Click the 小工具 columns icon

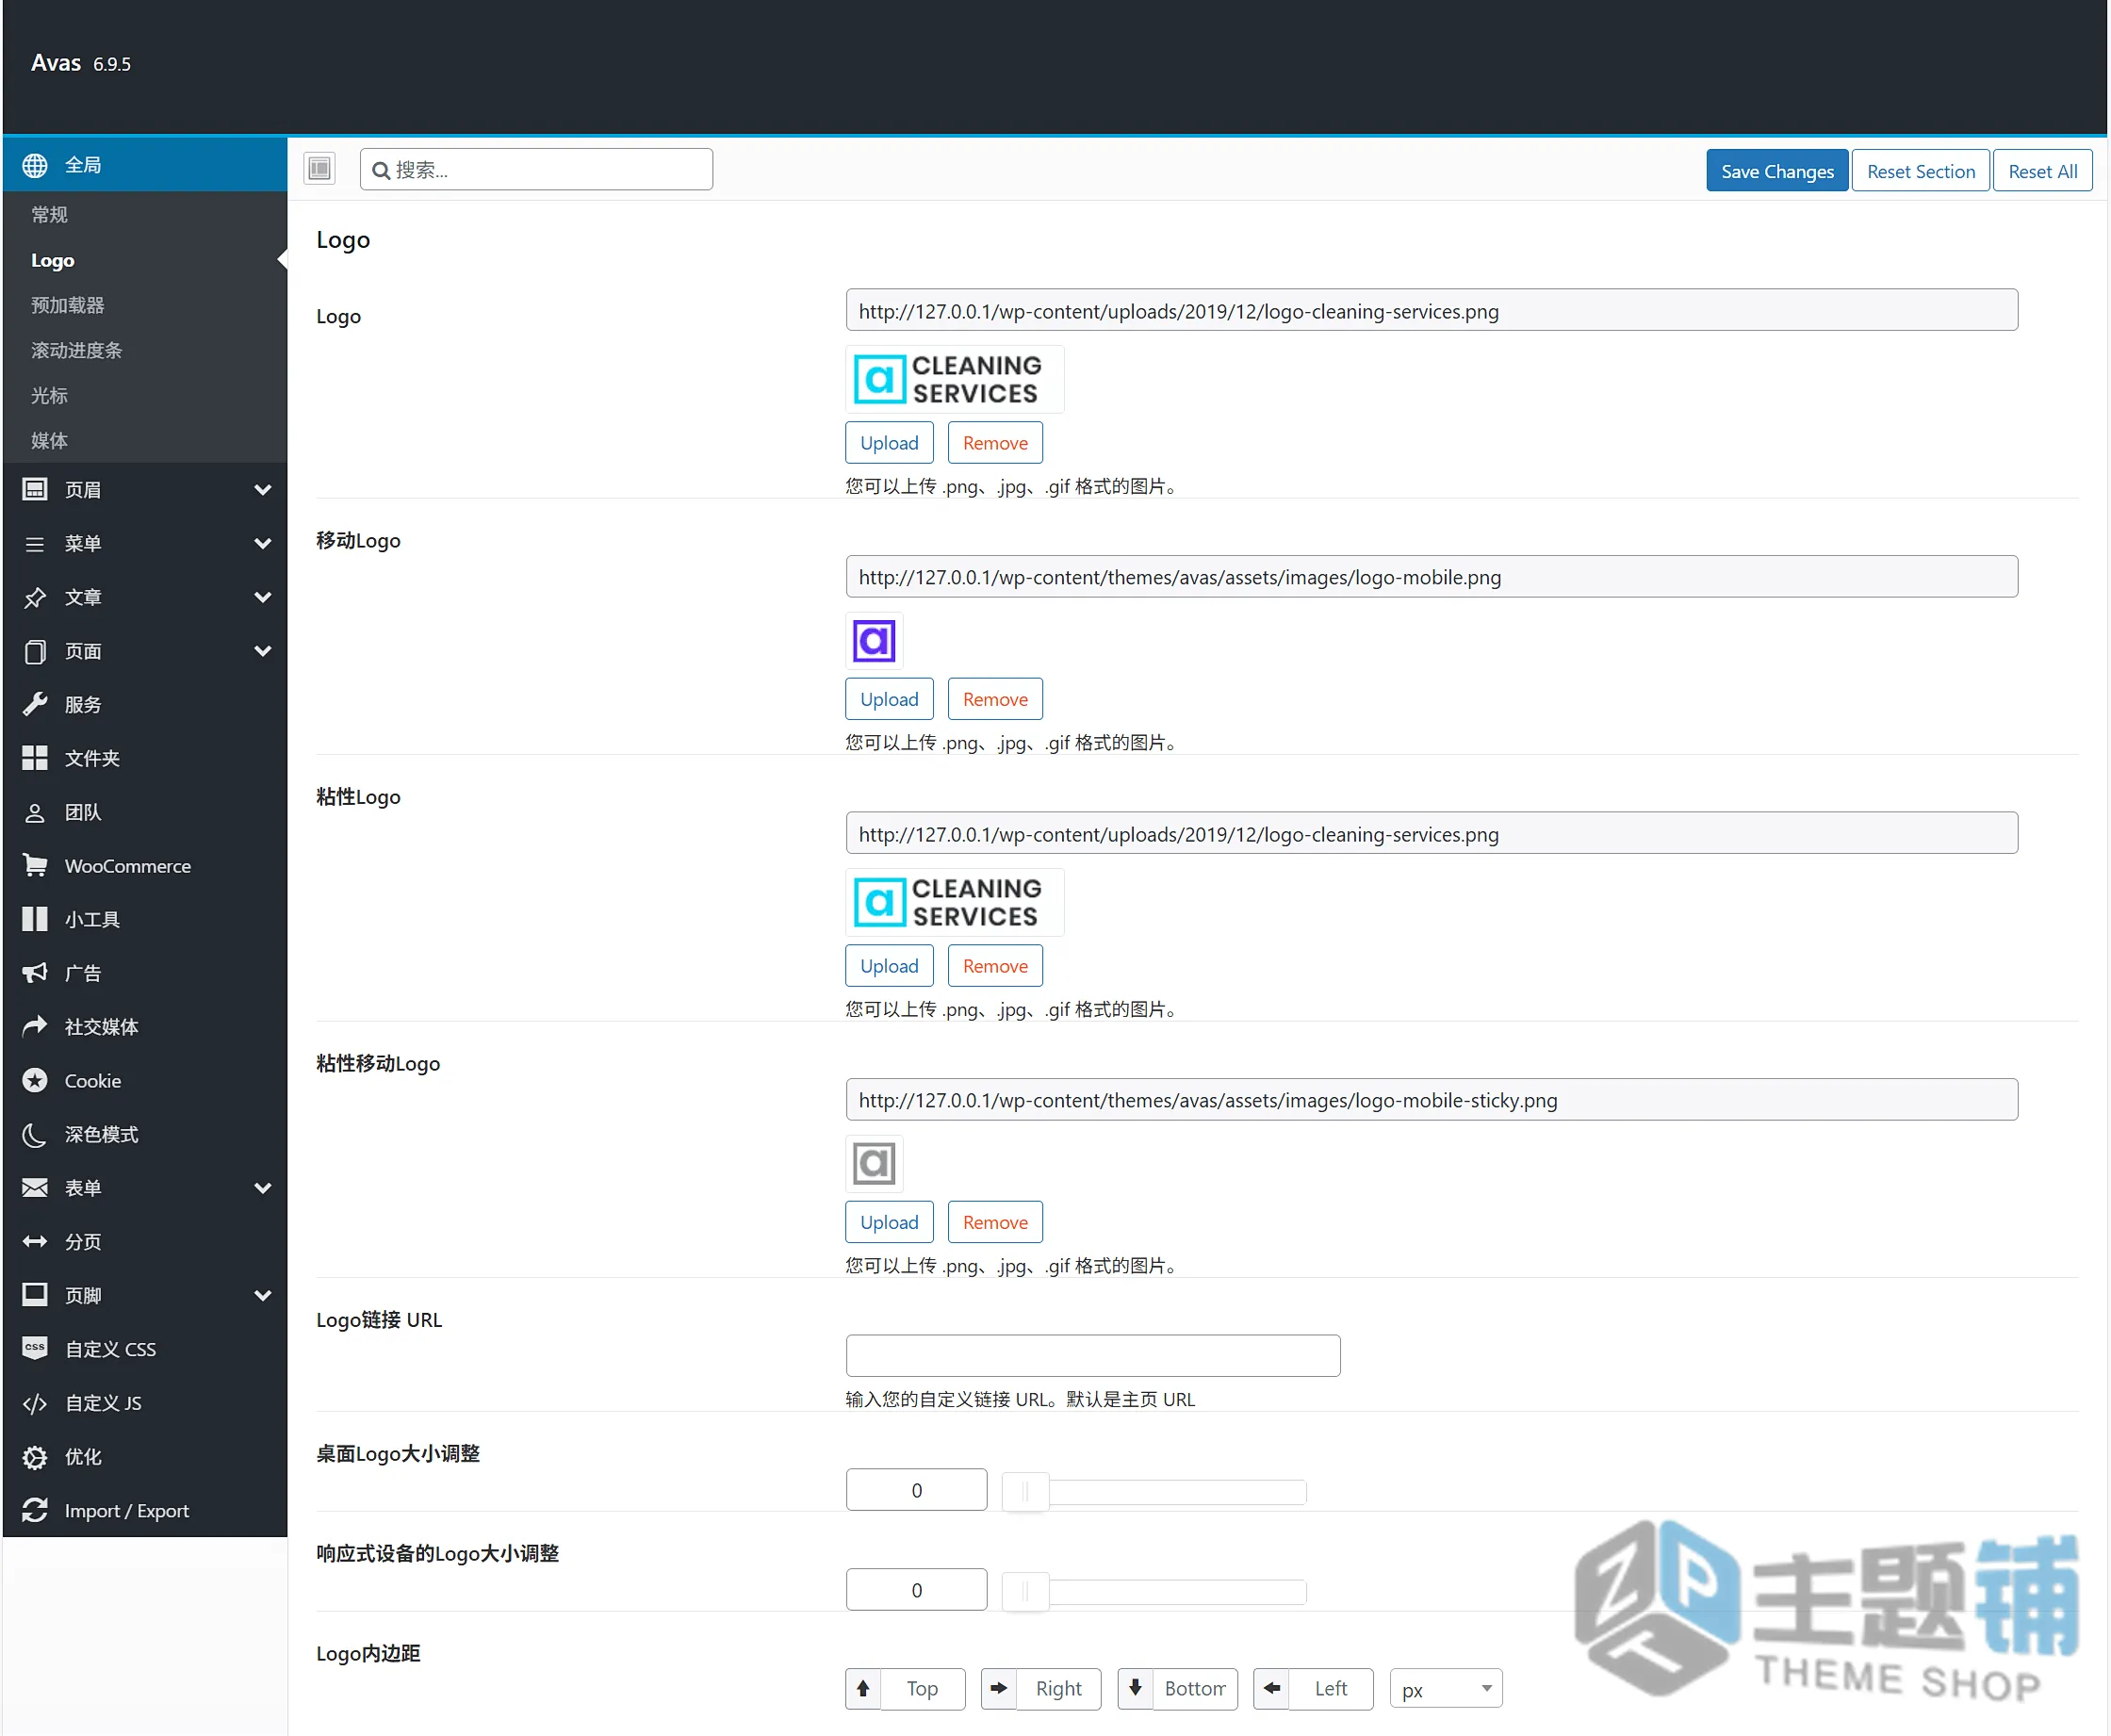pyautogui.click(x=35, y=919)
